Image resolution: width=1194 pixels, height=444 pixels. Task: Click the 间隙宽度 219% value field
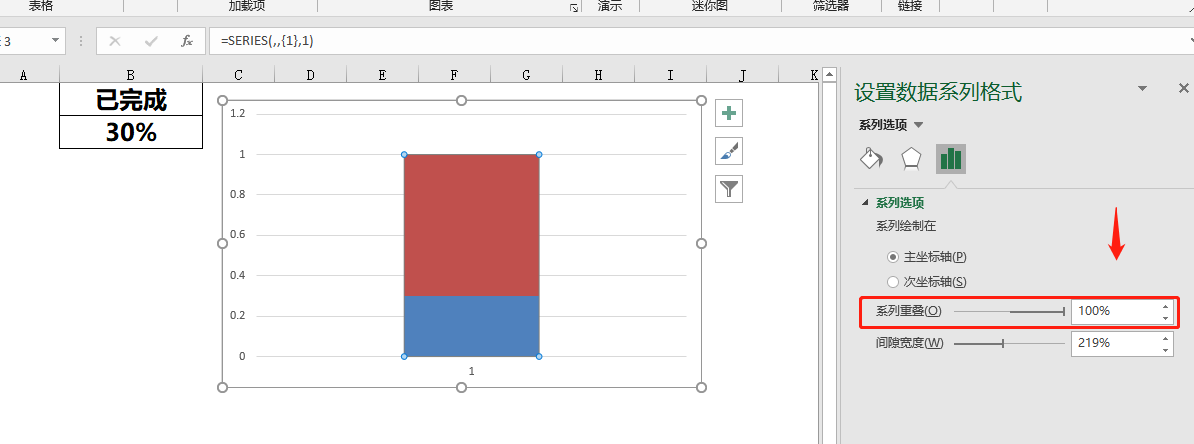pos(1115,343)
